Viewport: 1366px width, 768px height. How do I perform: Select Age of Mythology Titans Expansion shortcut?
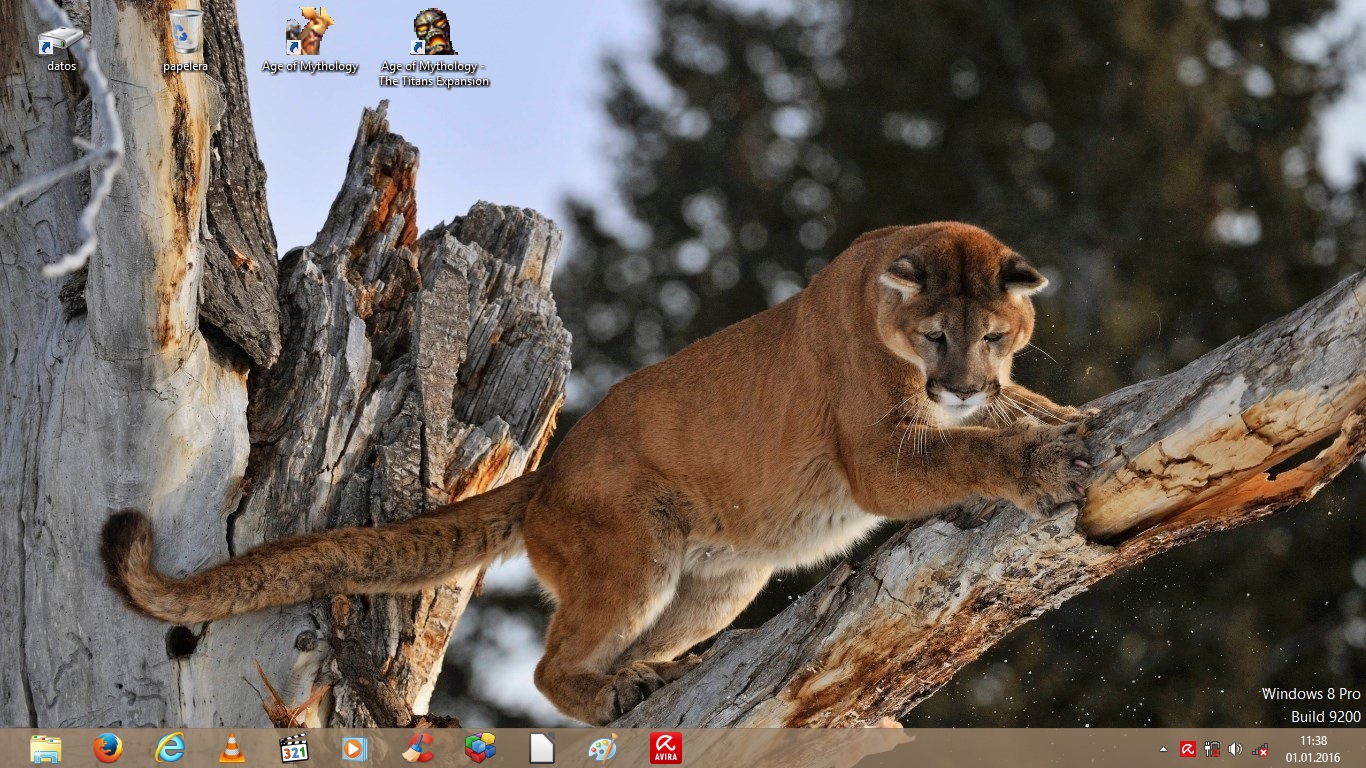coord(434,45)
